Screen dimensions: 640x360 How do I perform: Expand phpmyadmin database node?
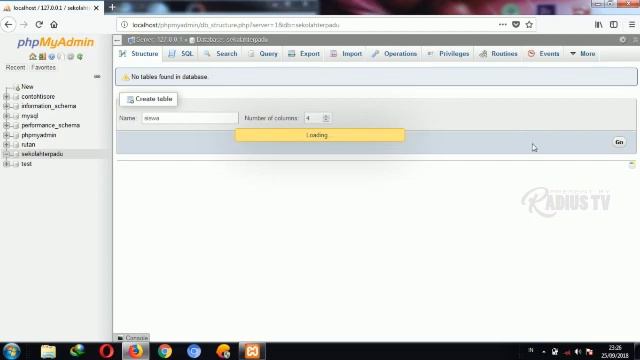click(6, 135)
